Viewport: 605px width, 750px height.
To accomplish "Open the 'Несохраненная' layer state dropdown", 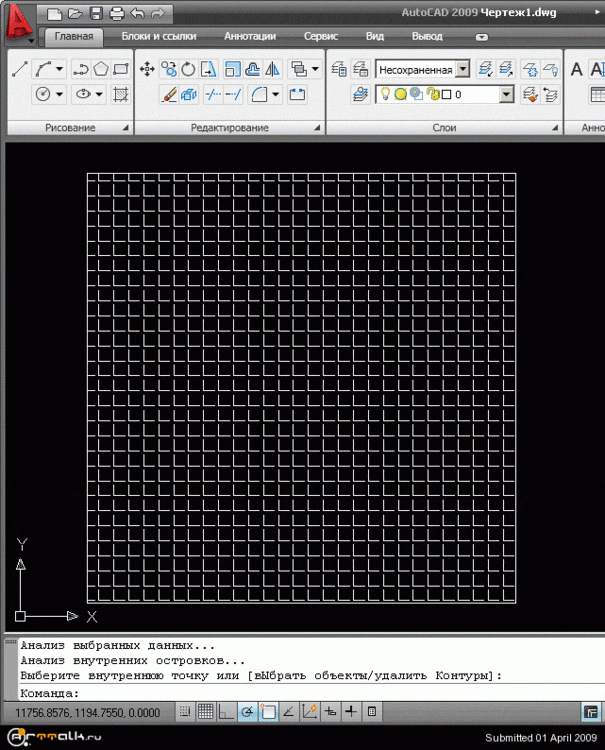I will click(462, 69).
